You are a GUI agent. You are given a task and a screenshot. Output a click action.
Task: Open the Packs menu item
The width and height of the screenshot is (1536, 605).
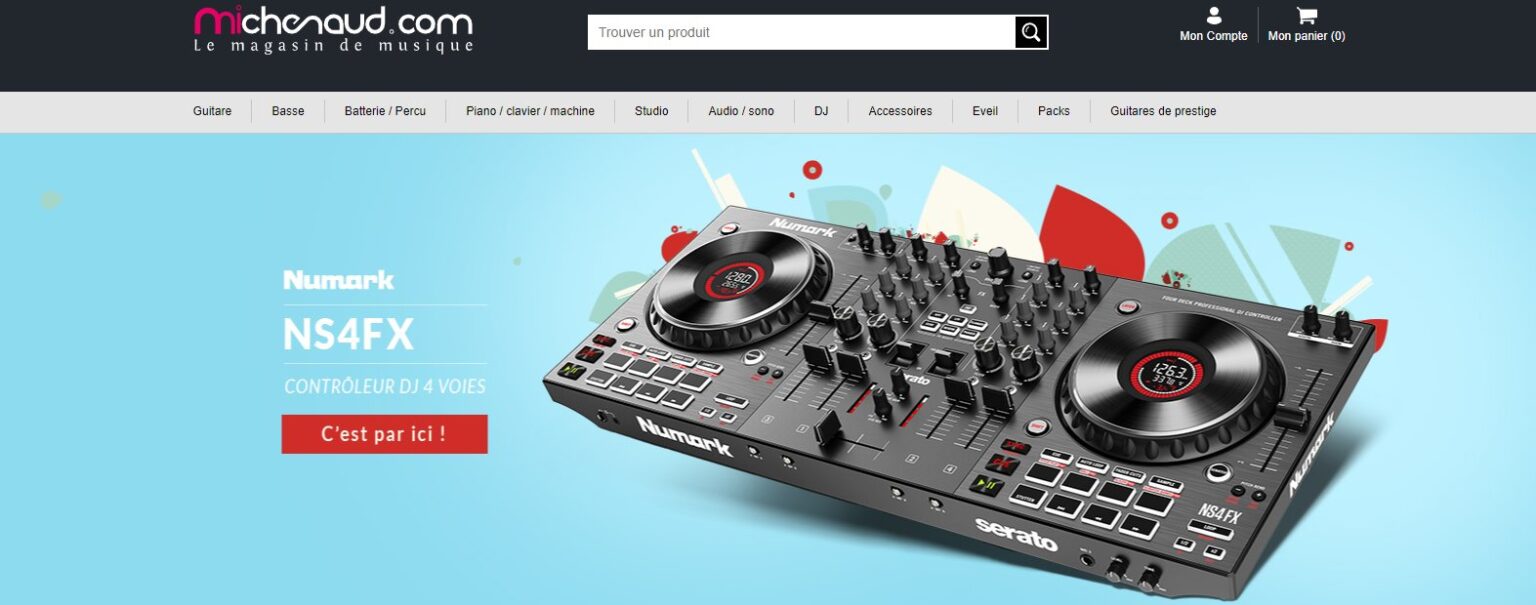[1054, 111]
